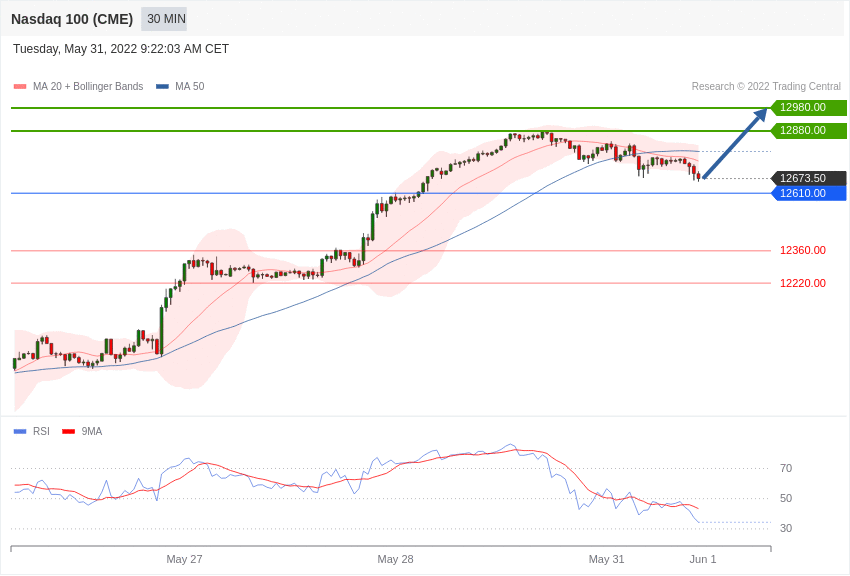The image size is (850, 576).
Task: Toggle the MA 20 + Bollinger Bands legend label
Action: [x=88, y=87]
